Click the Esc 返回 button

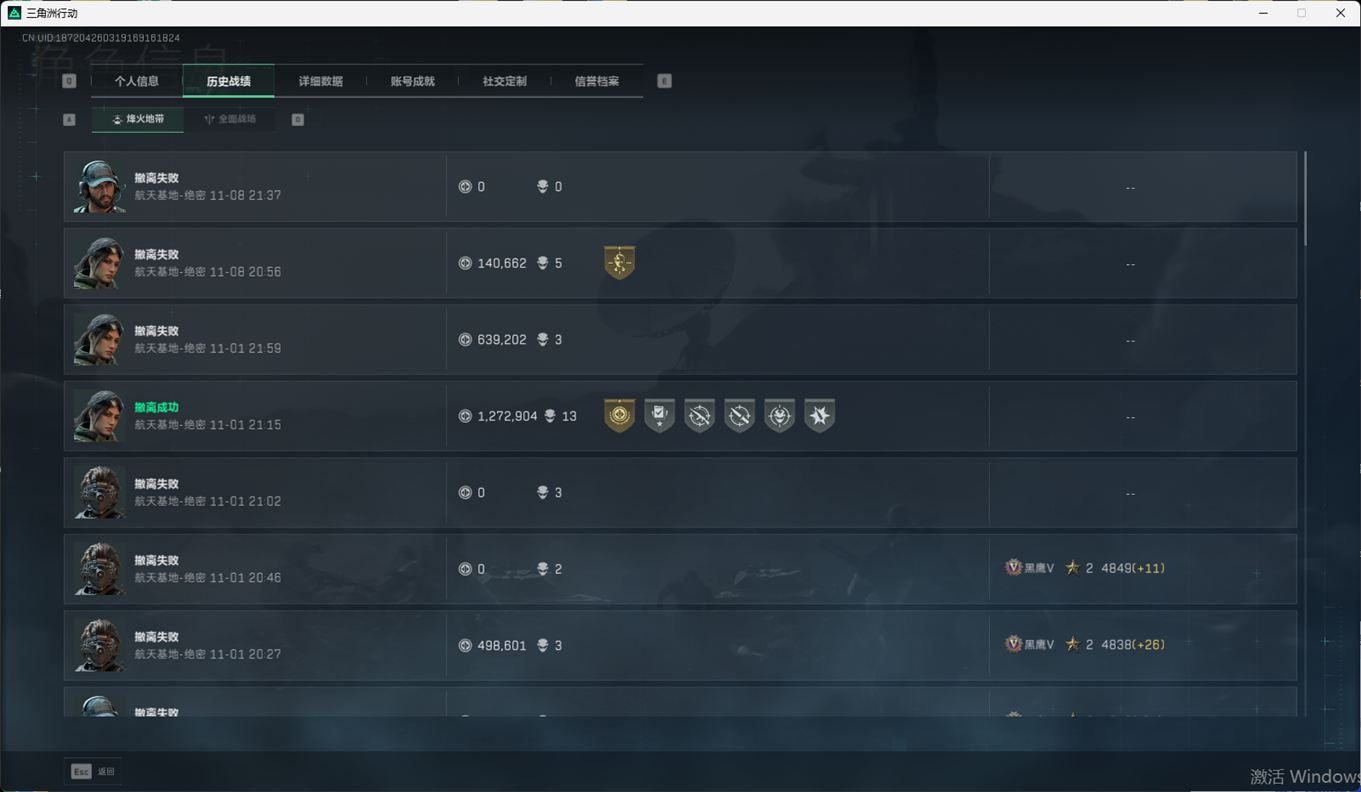coord(93,771)
